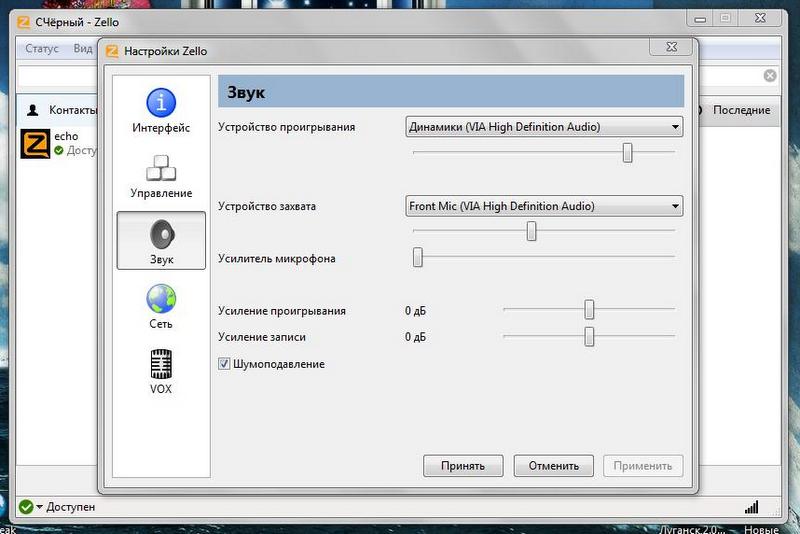Click the signal strength bars icon
Viewport: 800px width, 534px height.
click(752, 507)
